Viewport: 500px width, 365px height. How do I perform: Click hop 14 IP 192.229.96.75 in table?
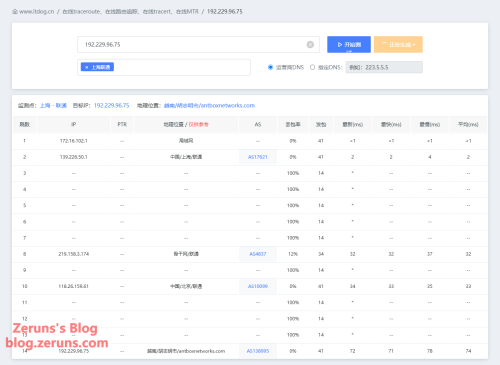(74, 351)
